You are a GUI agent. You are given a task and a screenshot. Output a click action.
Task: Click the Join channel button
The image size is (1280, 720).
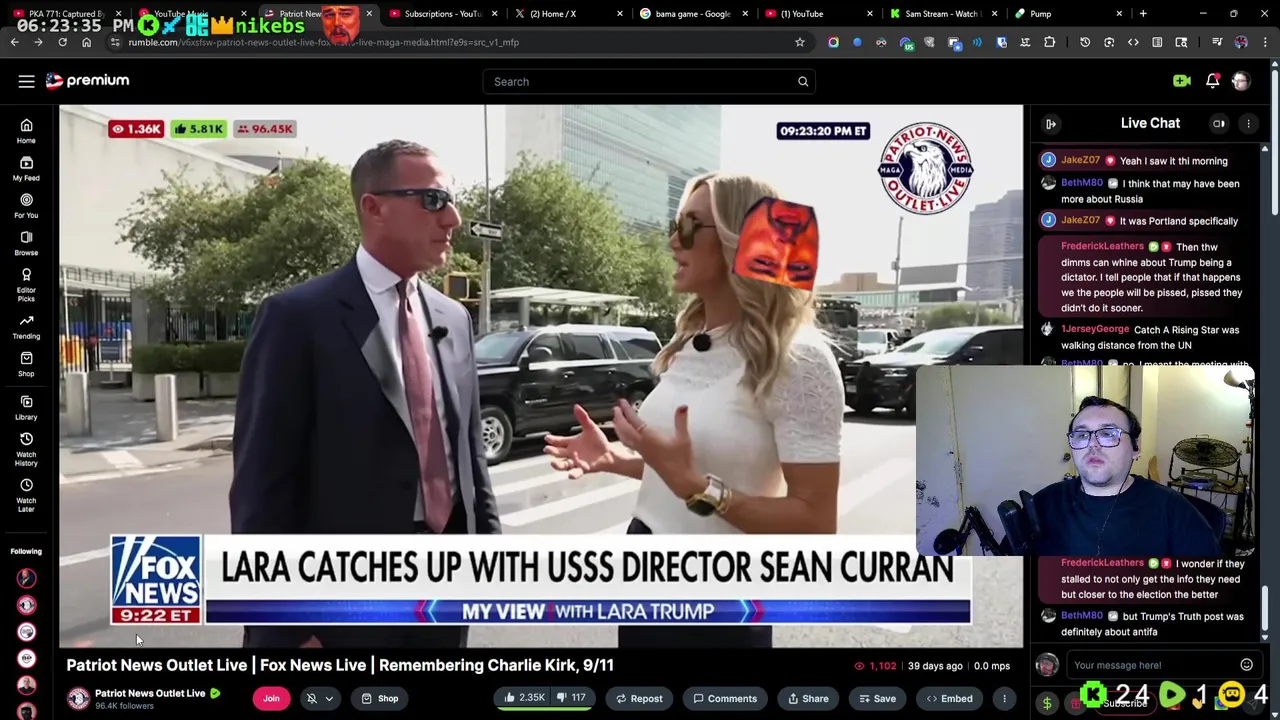271,699
